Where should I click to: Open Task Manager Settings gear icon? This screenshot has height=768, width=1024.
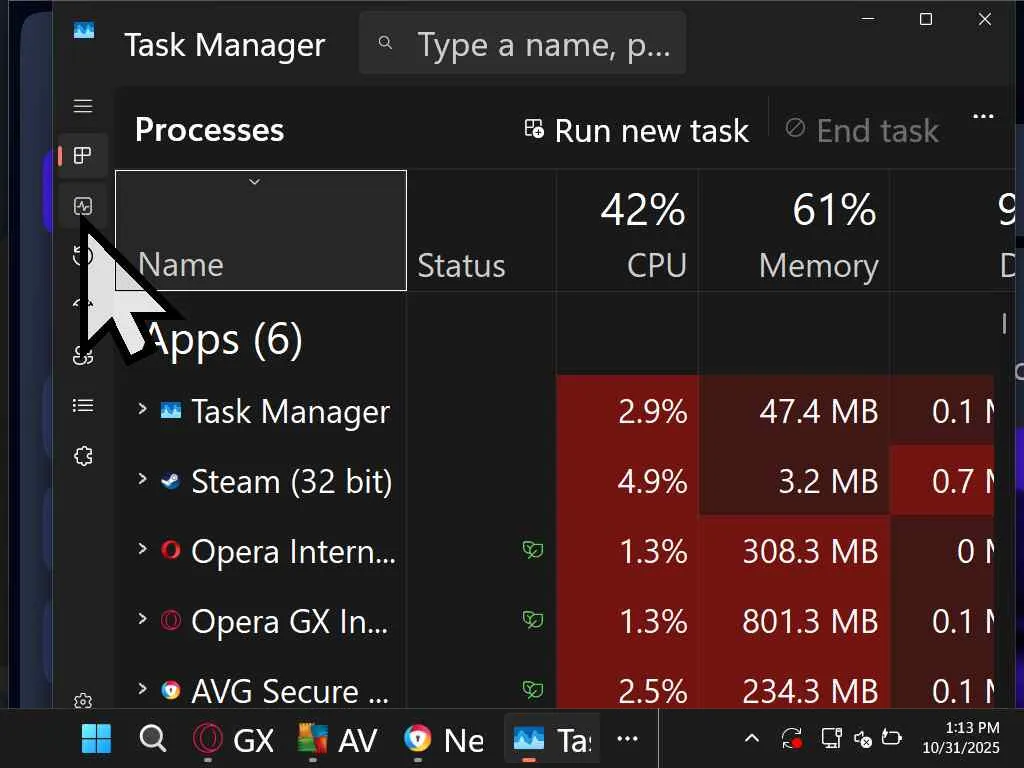[x=83, y=701]
